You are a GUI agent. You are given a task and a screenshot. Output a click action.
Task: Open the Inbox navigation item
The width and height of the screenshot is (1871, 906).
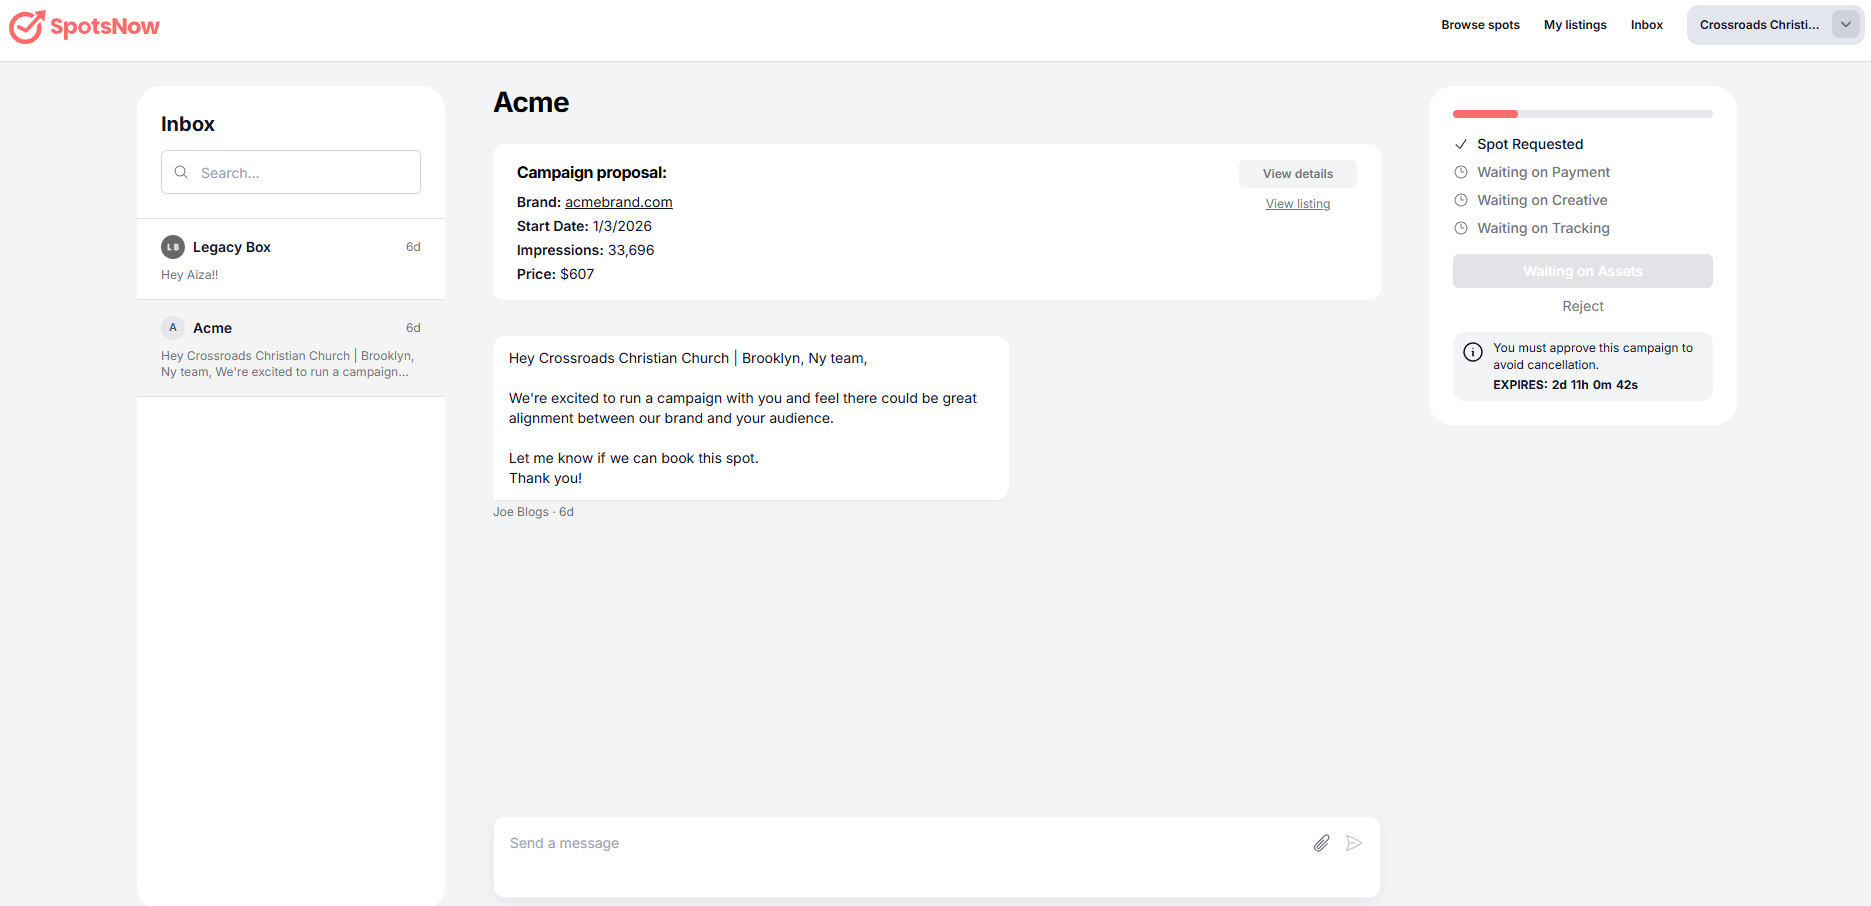1646,25
